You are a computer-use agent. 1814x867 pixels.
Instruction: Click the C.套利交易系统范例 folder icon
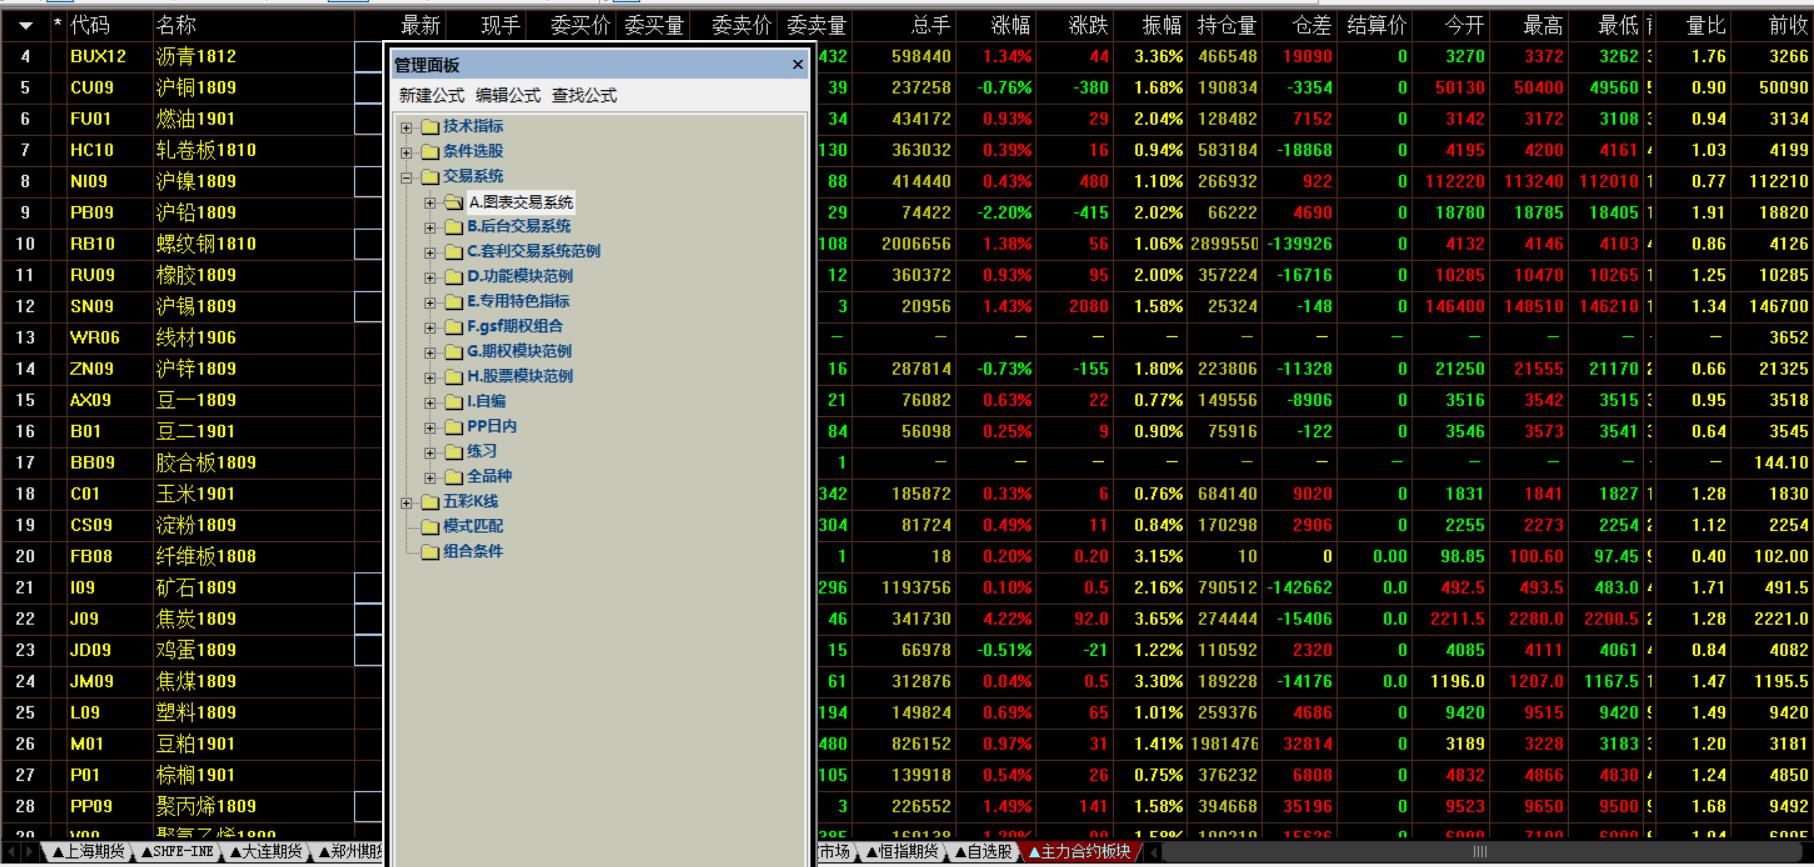coord(455,252)
